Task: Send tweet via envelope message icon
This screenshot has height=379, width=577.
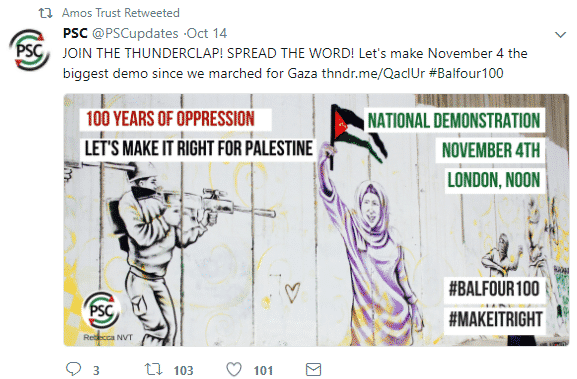Action: [314, 369]
